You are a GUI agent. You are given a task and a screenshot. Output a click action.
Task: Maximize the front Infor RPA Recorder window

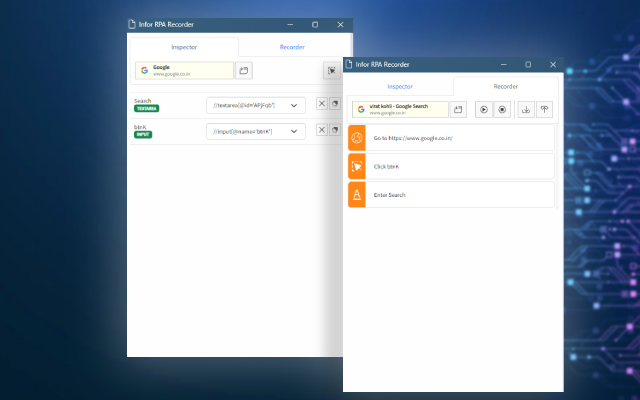[x=528, y=64]
